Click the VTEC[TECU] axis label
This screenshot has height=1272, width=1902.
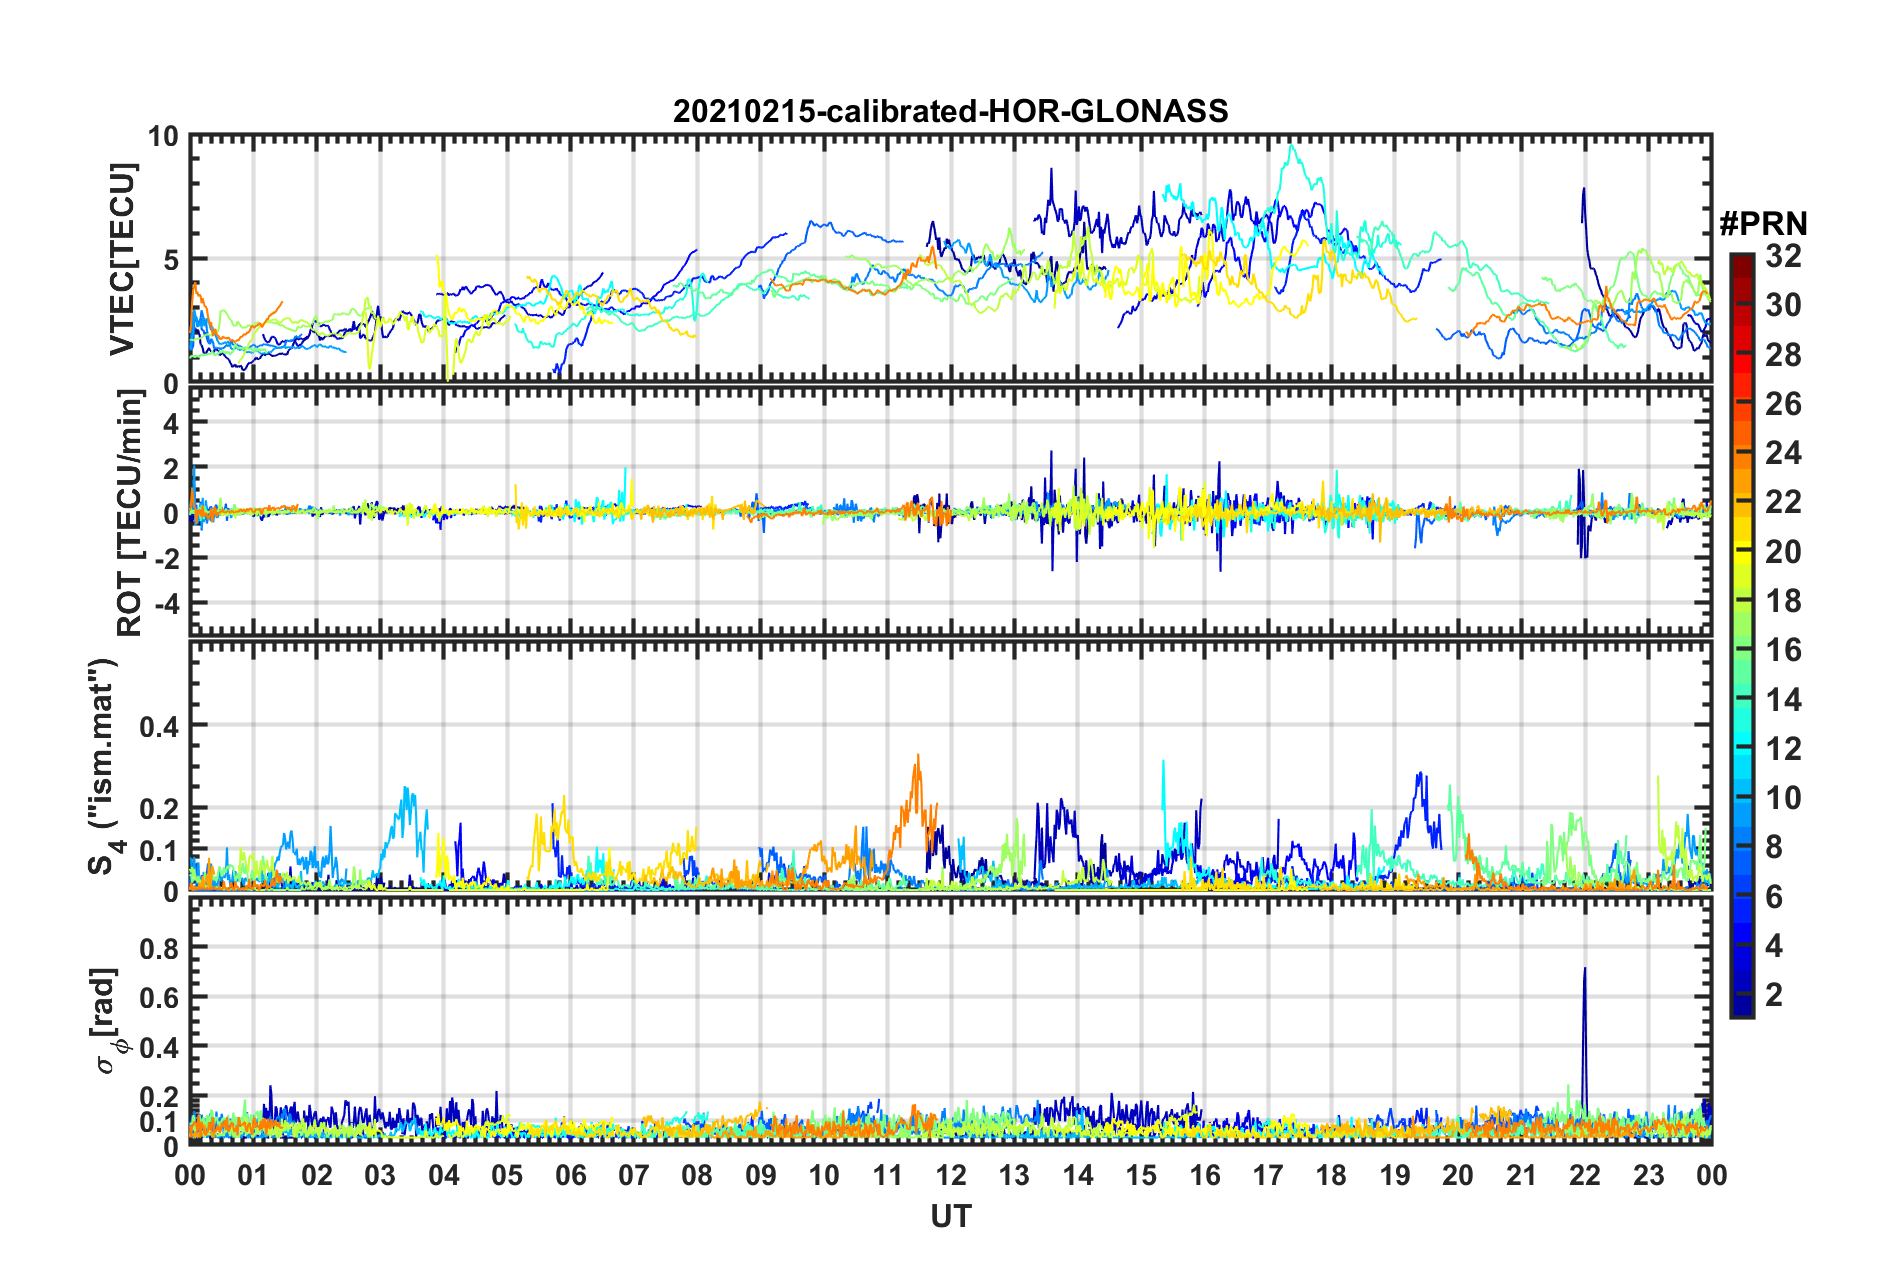pyautogui.click(x=122, y=260)
